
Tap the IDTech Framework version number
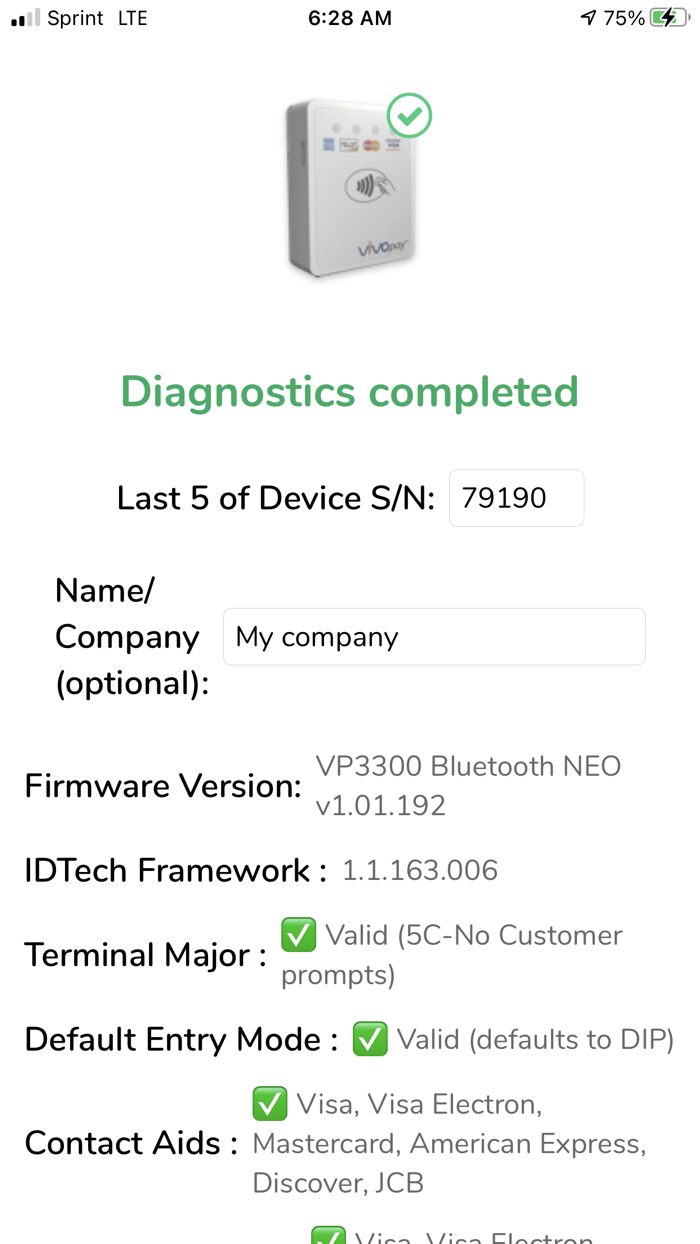tap(419, 870)
